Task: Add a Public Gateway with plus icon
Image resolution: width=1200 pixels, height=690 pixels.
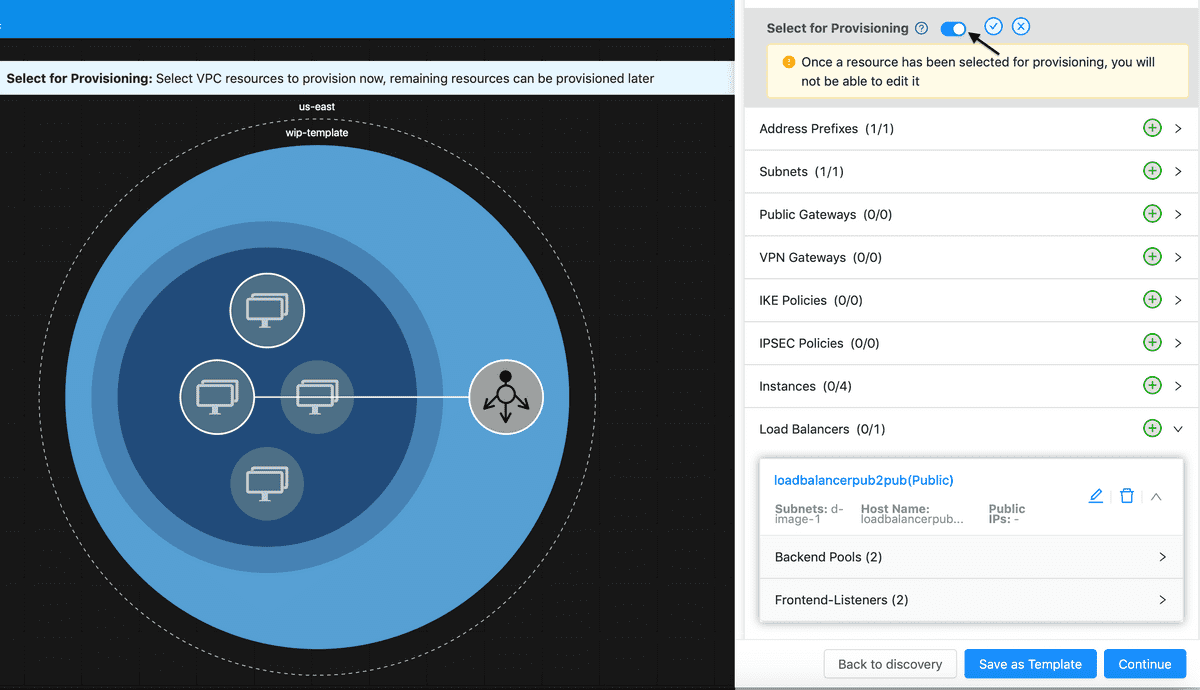Action: (1152, 215)
